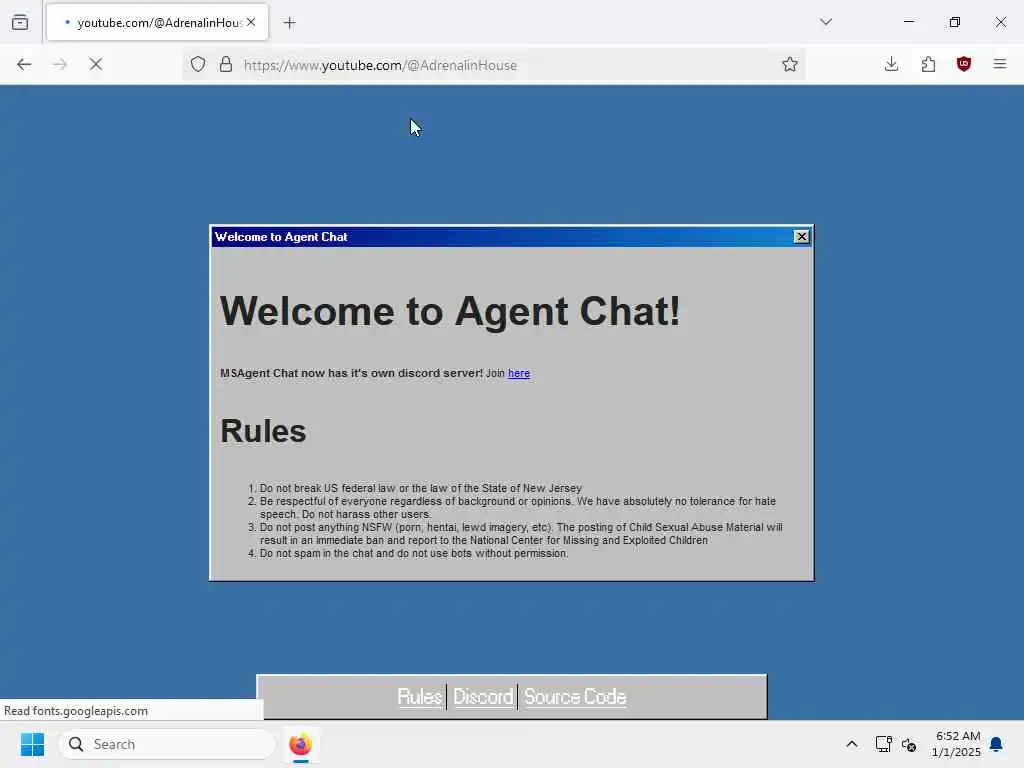The image size is (1024, 768).
Task: Open the Windows Start menu
Action: (x=32, y=744)
